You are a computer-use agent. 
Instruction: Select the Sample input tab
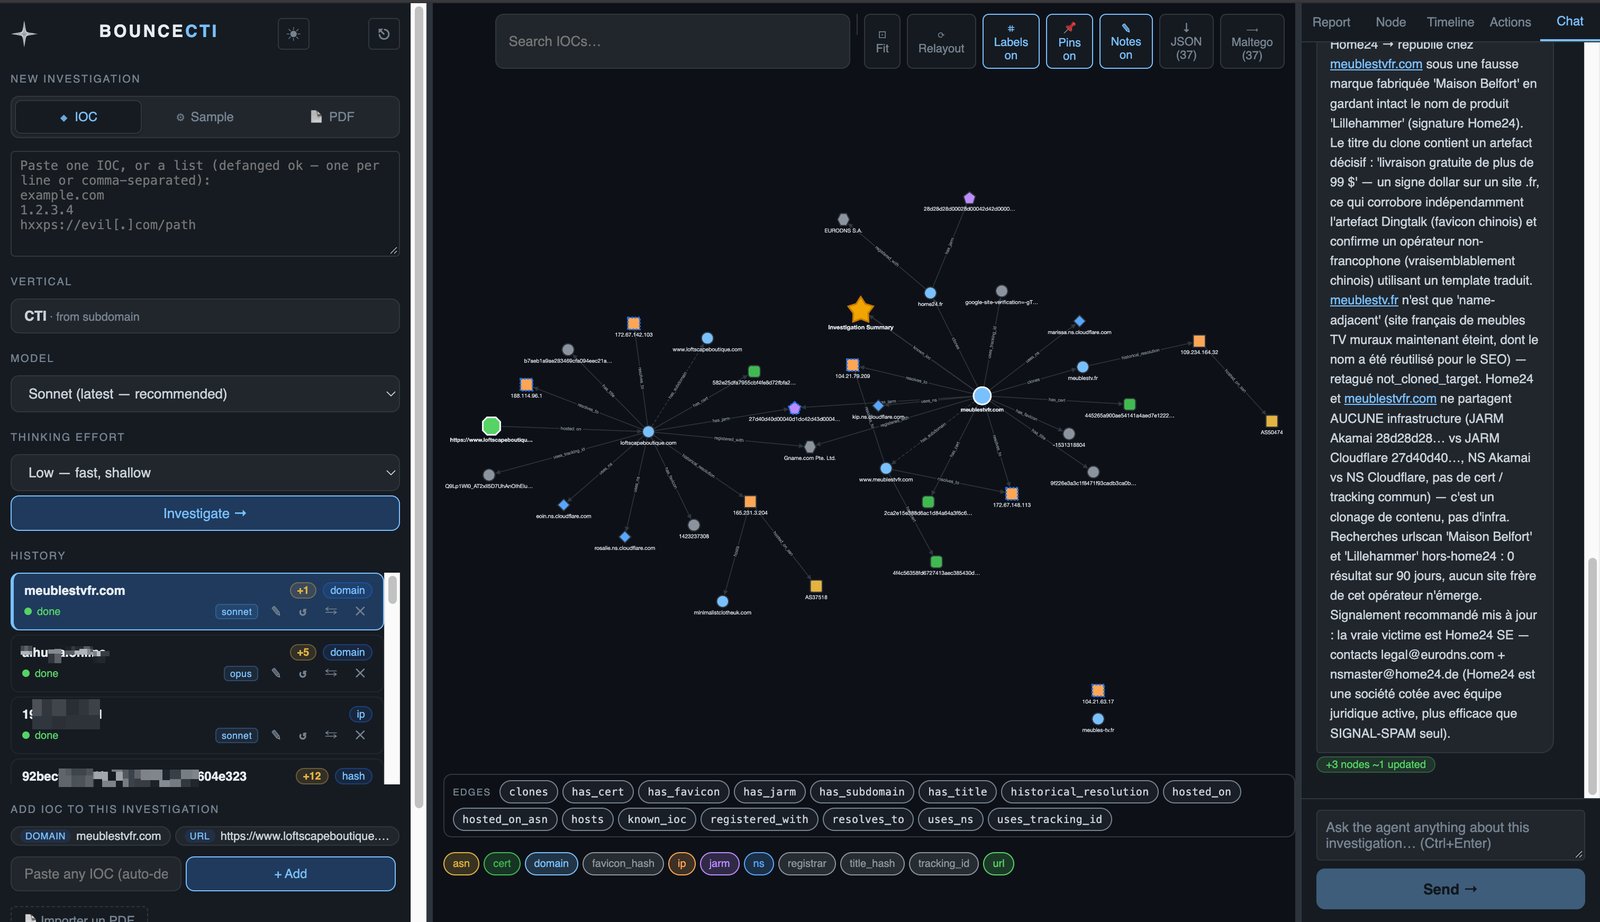205,117
